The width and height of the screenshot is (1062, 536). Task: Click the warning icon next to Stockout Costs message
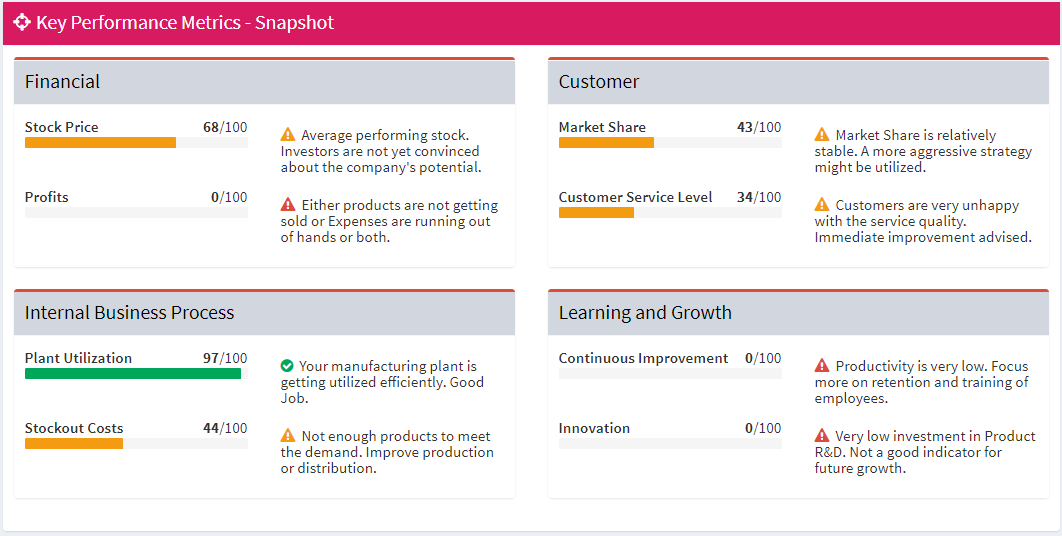288,436
